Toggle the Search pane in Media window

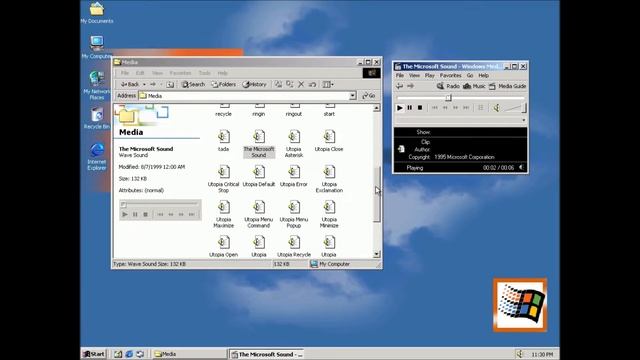[x=193, y=84]
